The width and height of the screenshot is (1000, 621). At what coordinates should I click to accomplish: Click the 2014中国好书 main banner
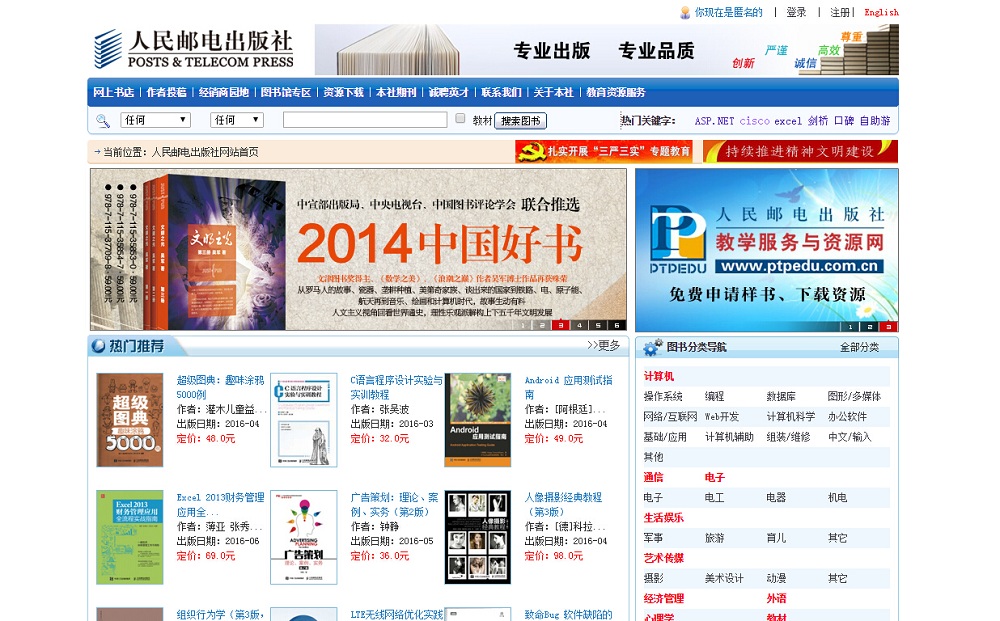[x=358, y=249]
